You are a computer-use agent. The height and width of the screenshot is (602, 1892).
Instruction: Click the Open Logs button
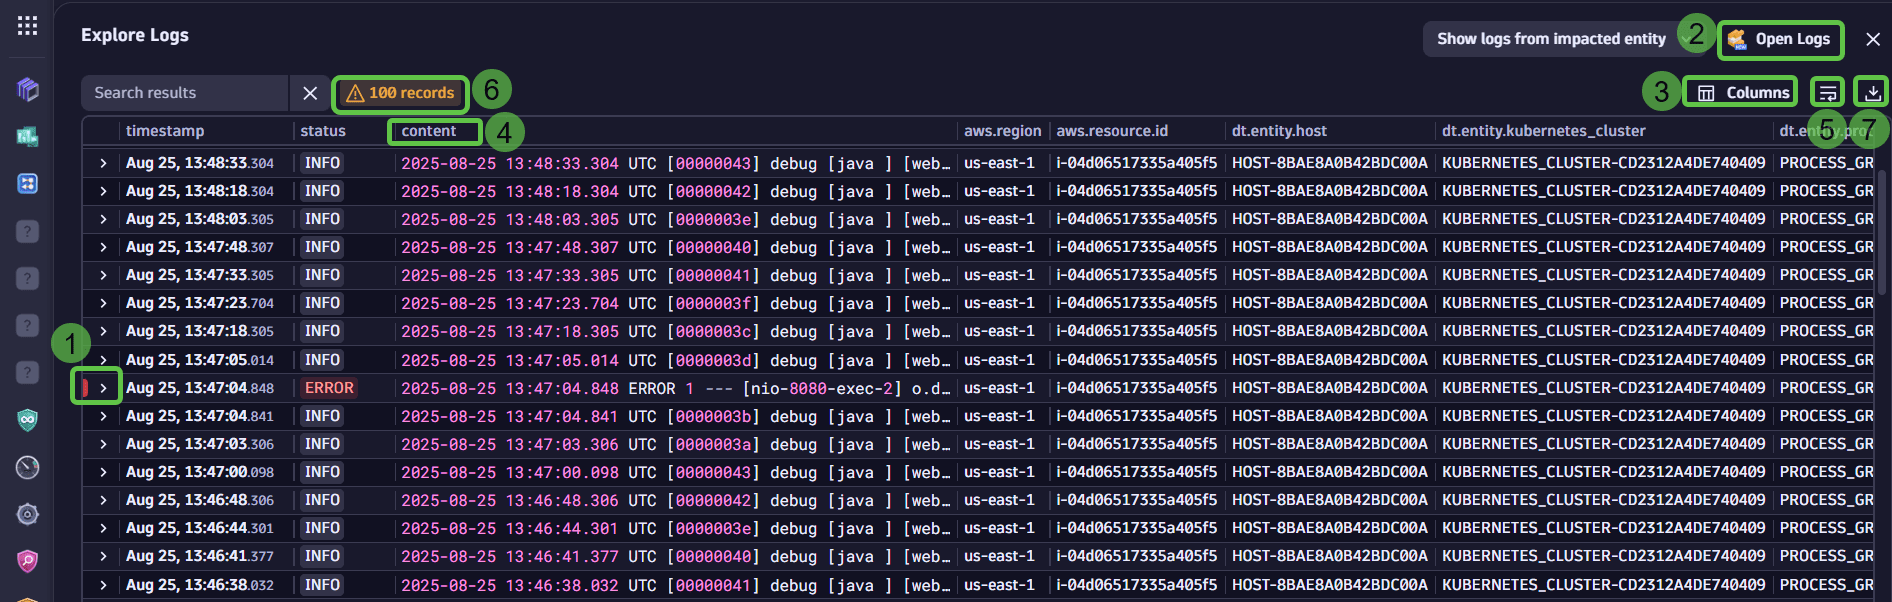coord(1781,39)
